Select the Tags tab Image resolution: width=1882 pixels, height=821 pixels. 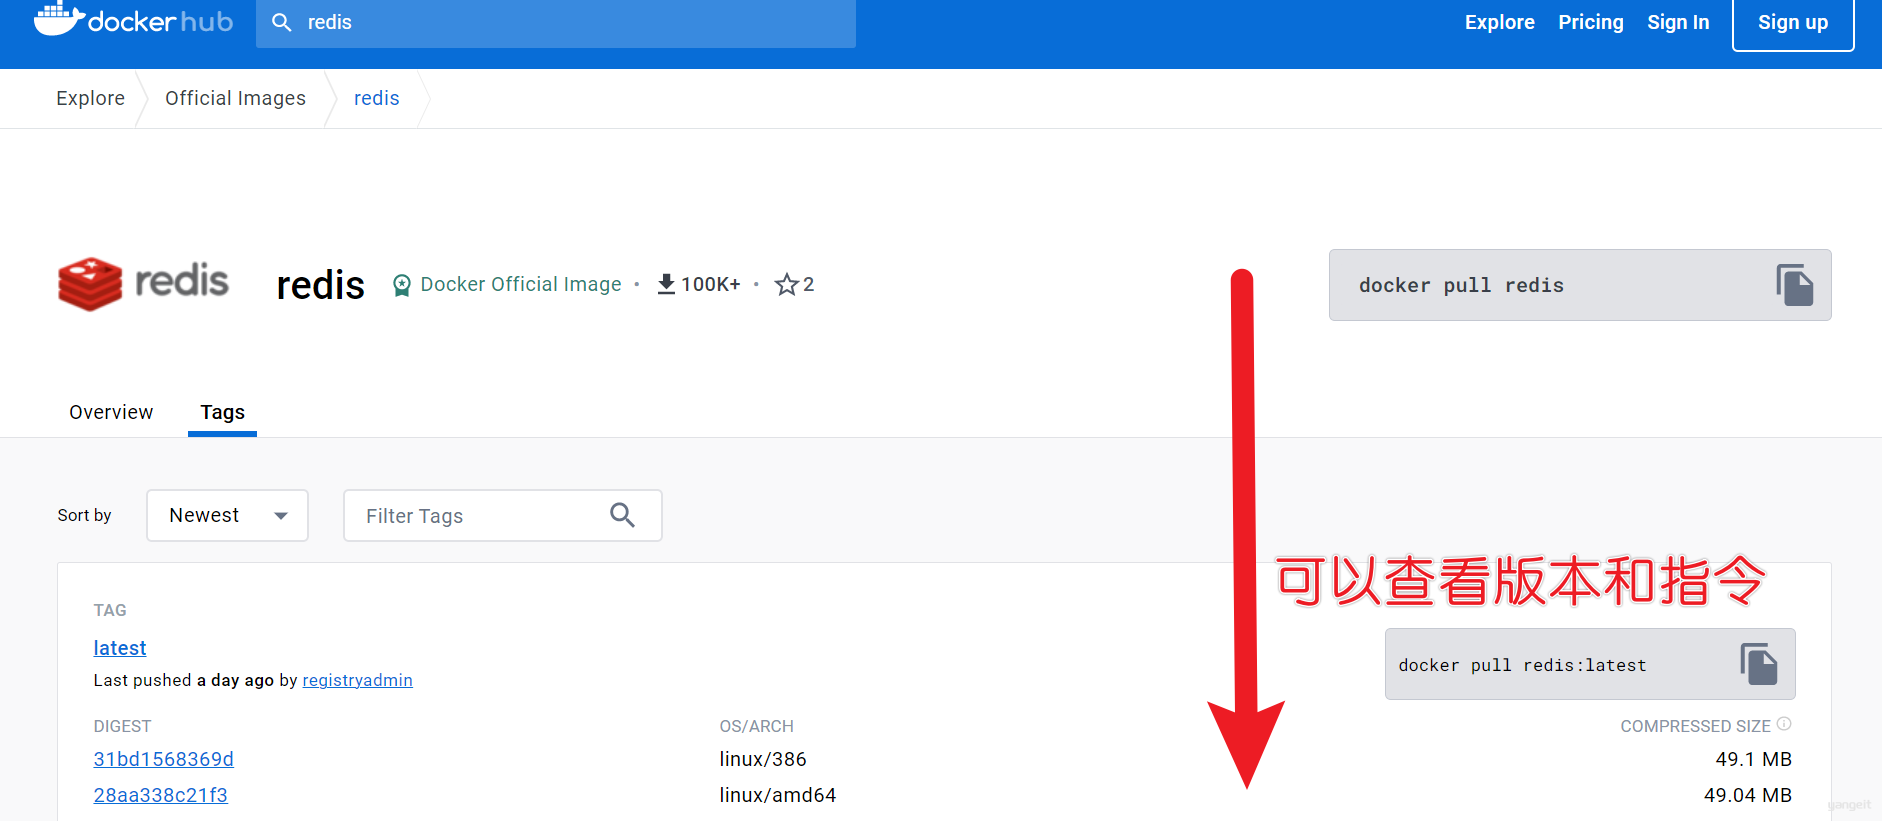[222, 412]
